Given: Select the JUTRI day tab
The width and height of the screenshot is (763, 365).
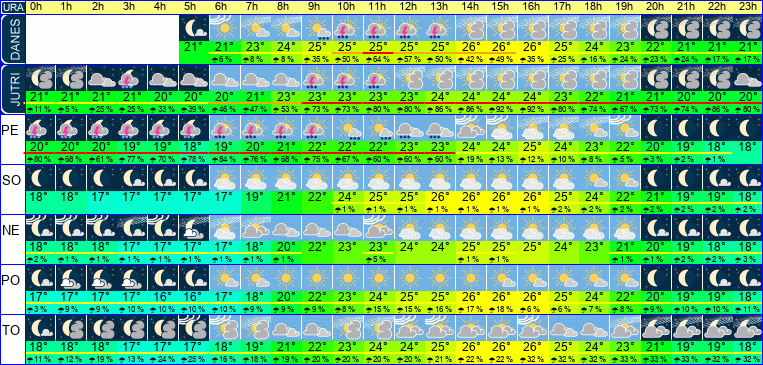Looking at the screenshot, I should pos(13,90).
